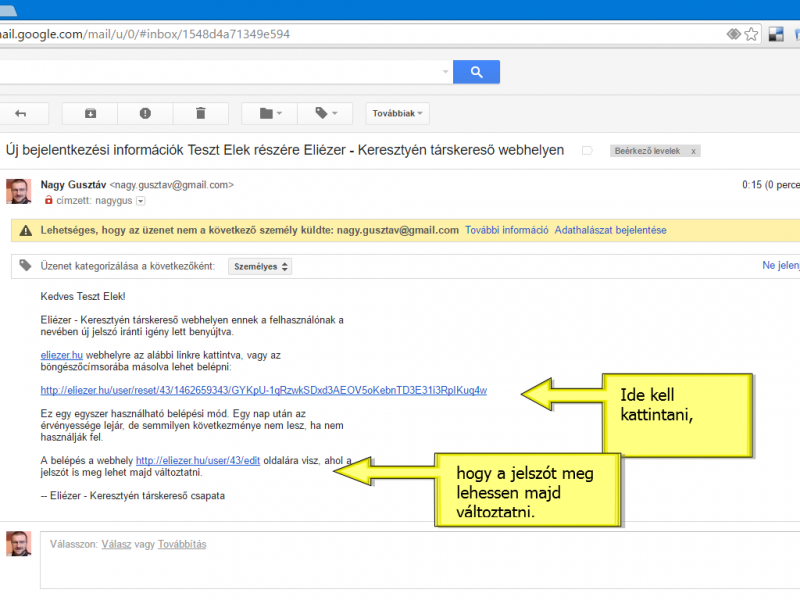Remove the Beérkező levelek label with x
Viewport: 800px width, 600px height.
[x=693, y=151]
